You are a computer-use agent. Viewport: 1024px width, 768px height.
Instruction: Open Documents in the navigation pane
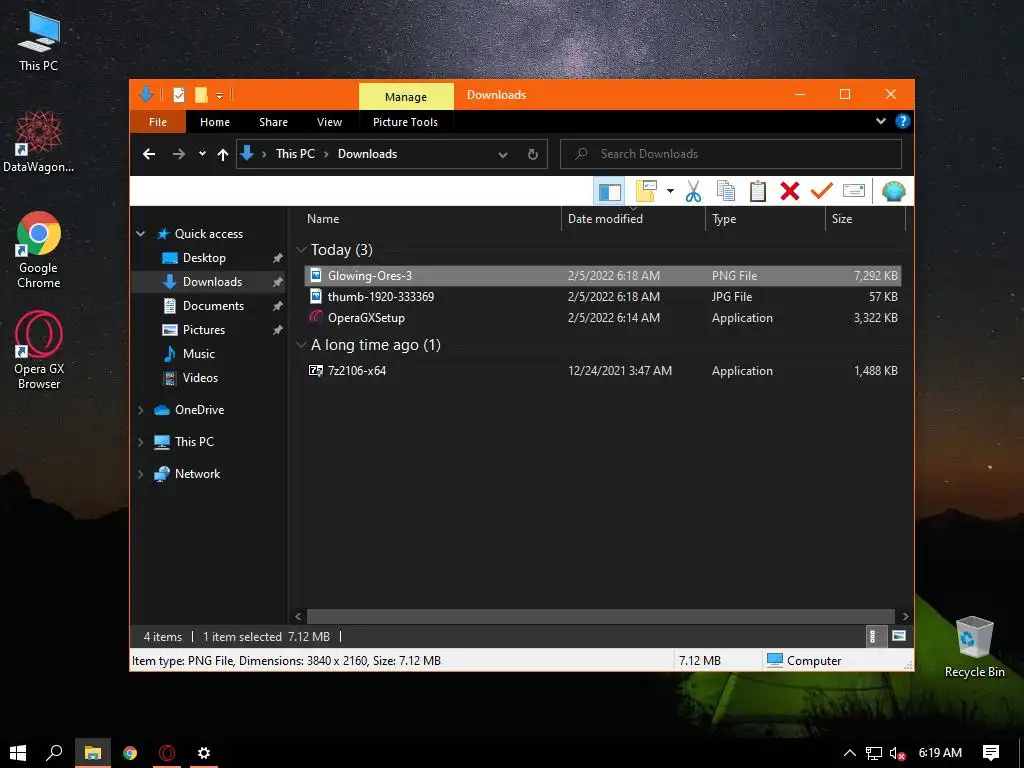213,306
